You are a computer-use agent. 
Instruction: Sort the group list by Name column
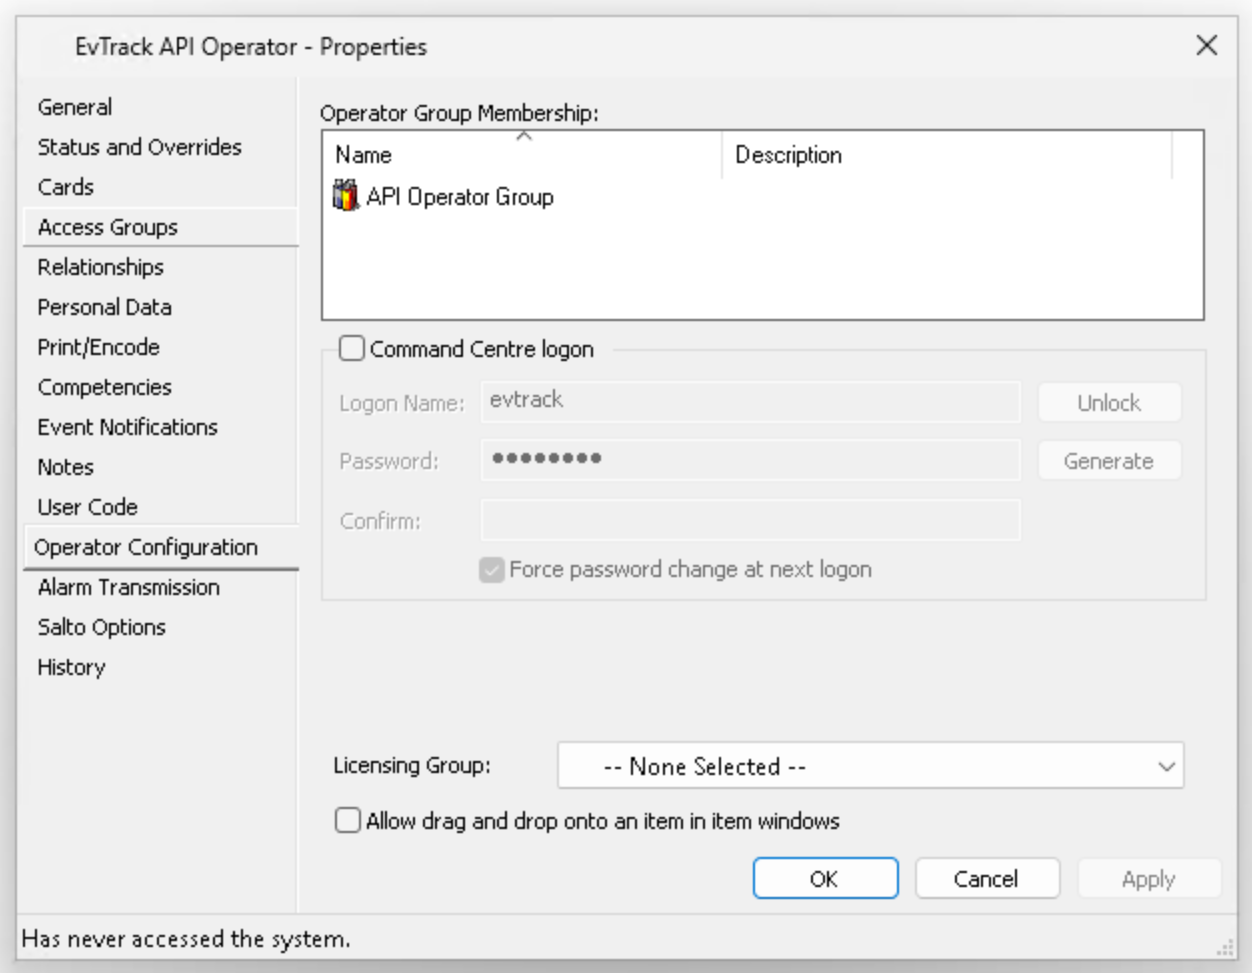(520, 155)
